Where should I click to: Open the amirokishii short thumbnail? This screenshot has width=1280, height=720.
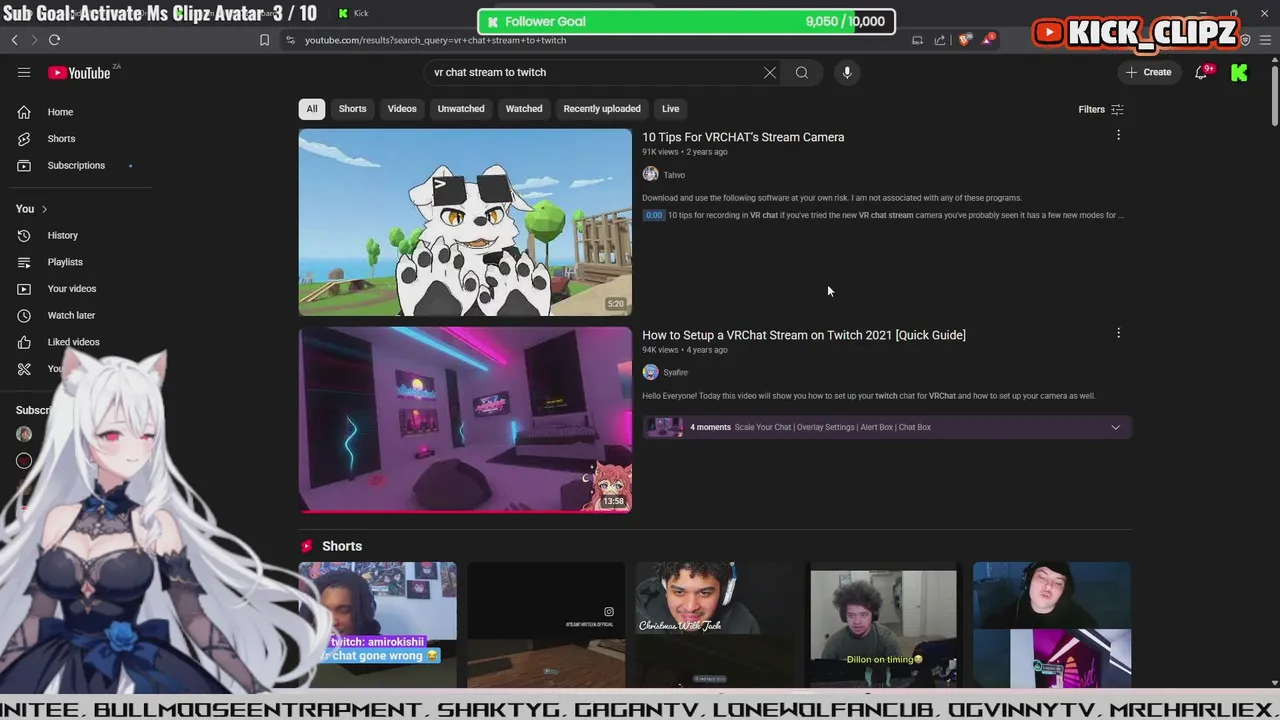[378, 624]
